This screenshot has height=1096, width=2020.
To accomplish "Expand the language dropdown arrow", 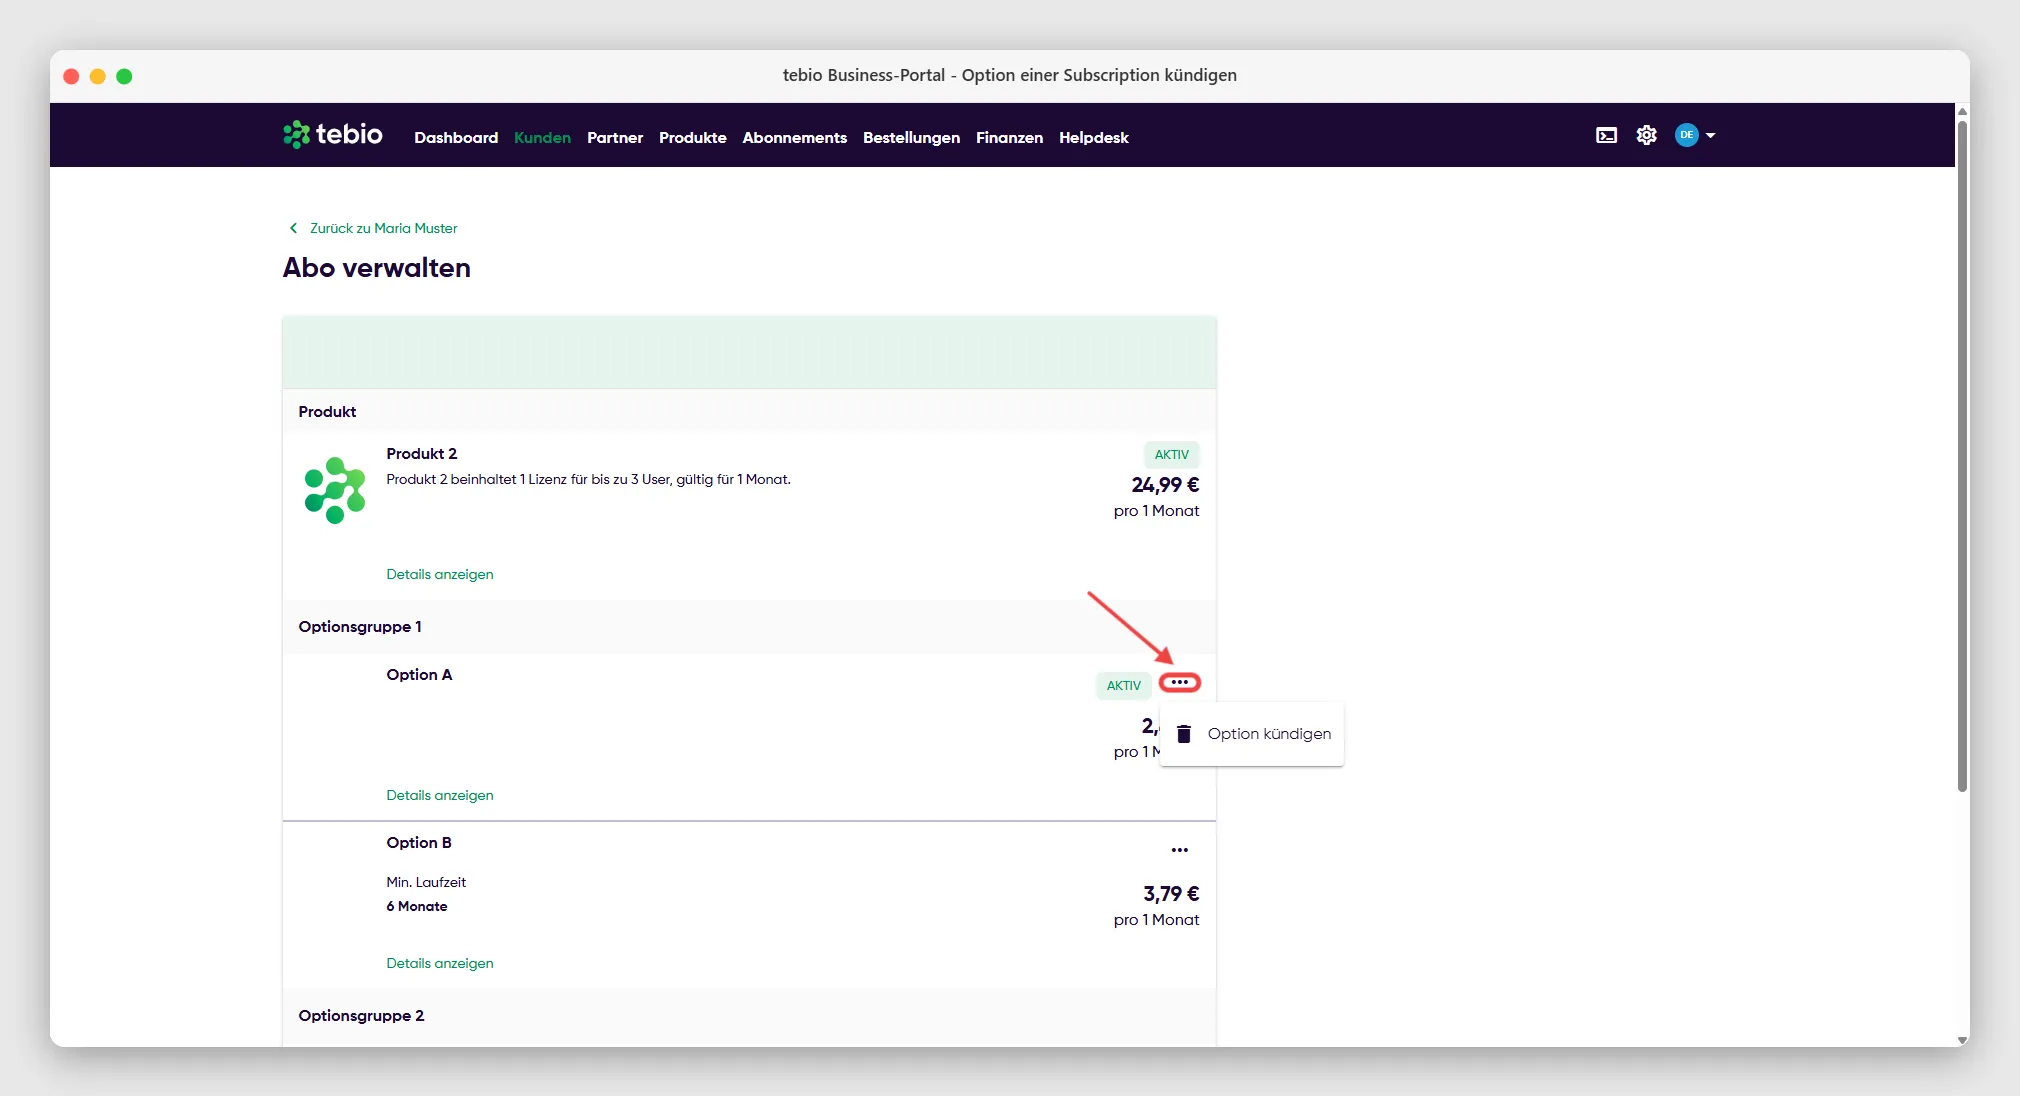I will [1710, 135].
